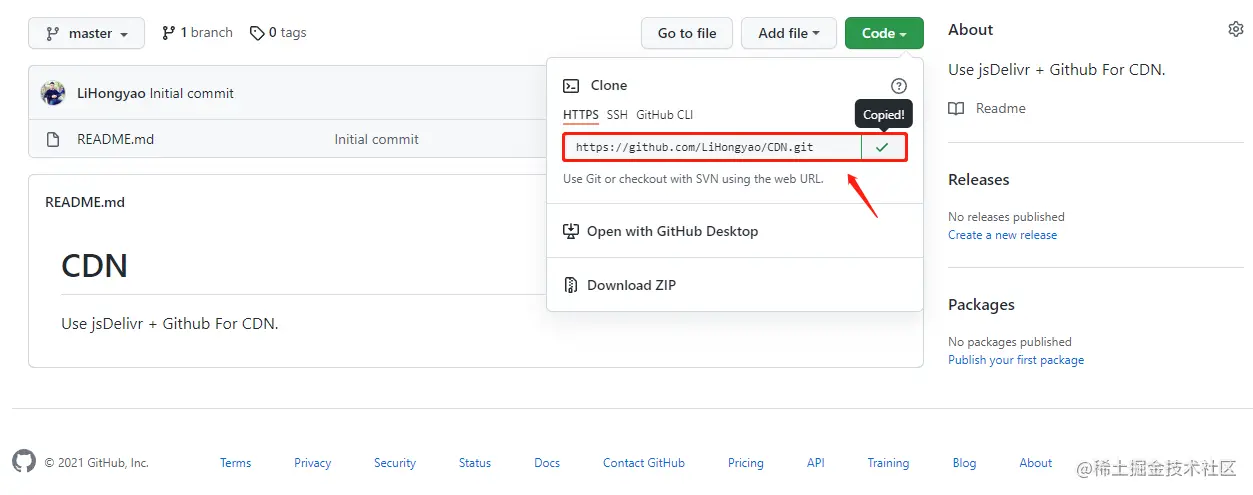Open Initial commit link in README.md row
Image resolution: width=1253 pixels, height=495 pixels.
pyautogui.click(x=377, y=139)
